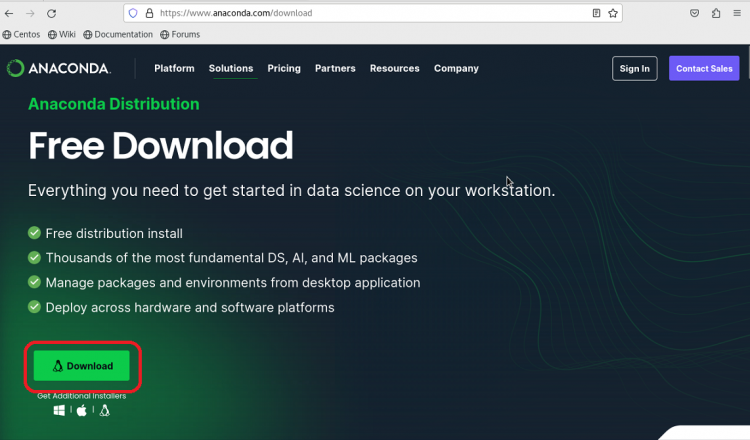Expand the Resources navigation menu
Image resolution: width=750 pixels, height=440 pixels.
click(x=394, y=69)
